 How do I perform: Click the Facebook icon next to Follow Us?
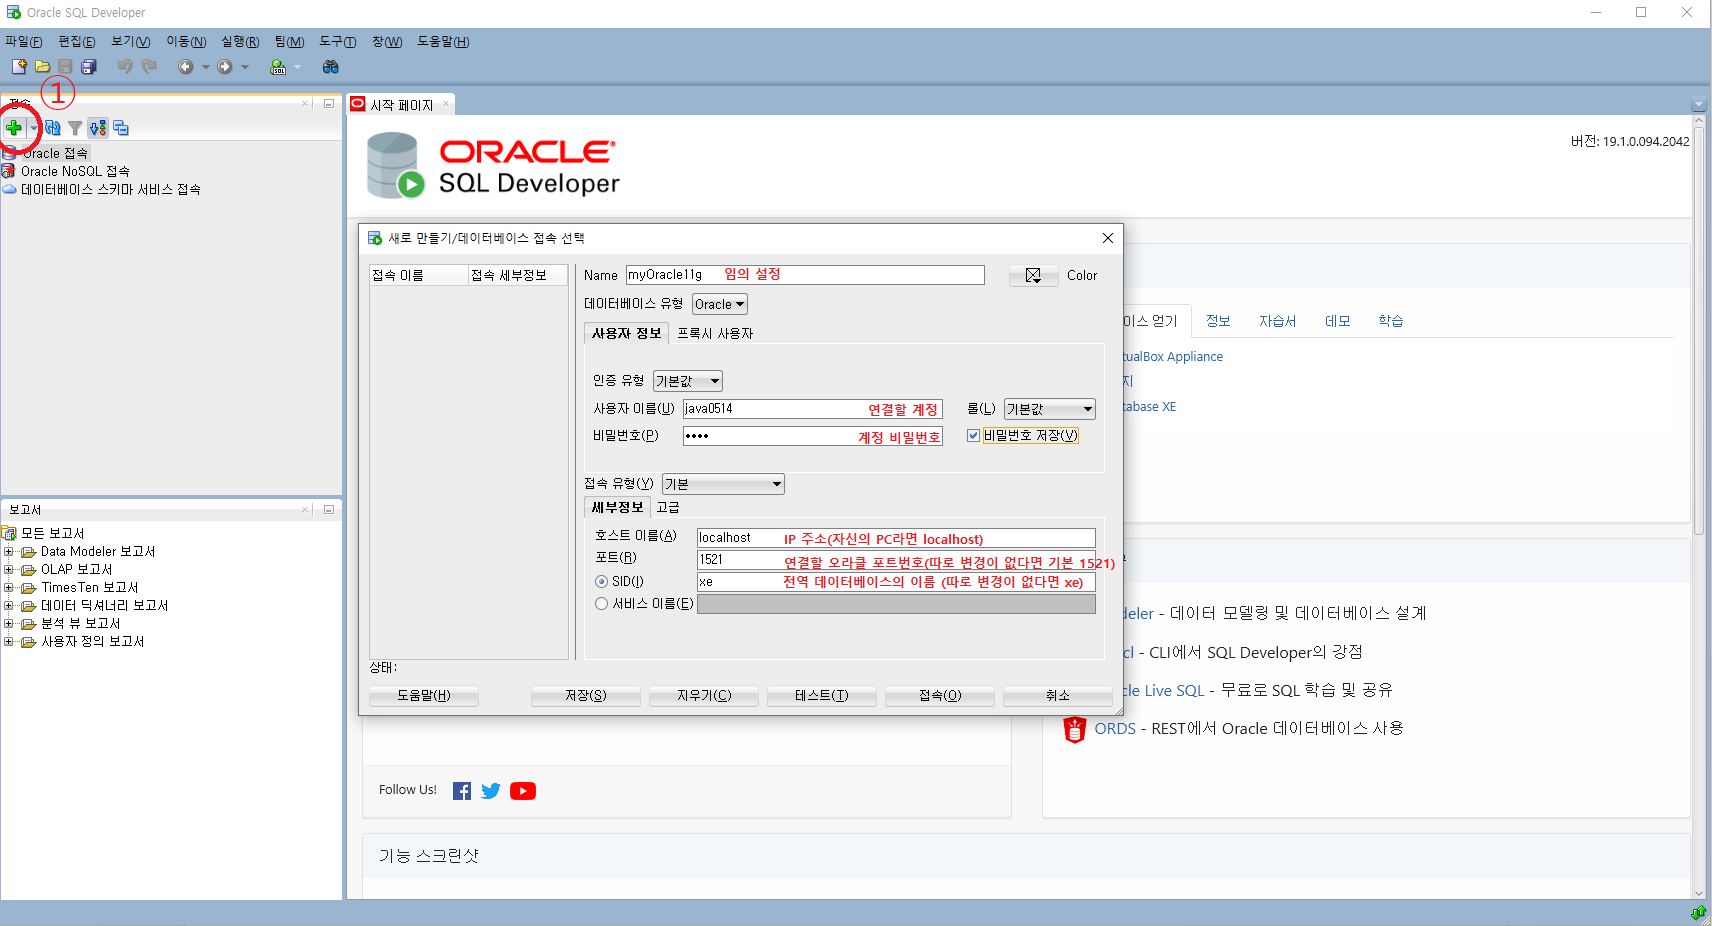click(462, 791)
